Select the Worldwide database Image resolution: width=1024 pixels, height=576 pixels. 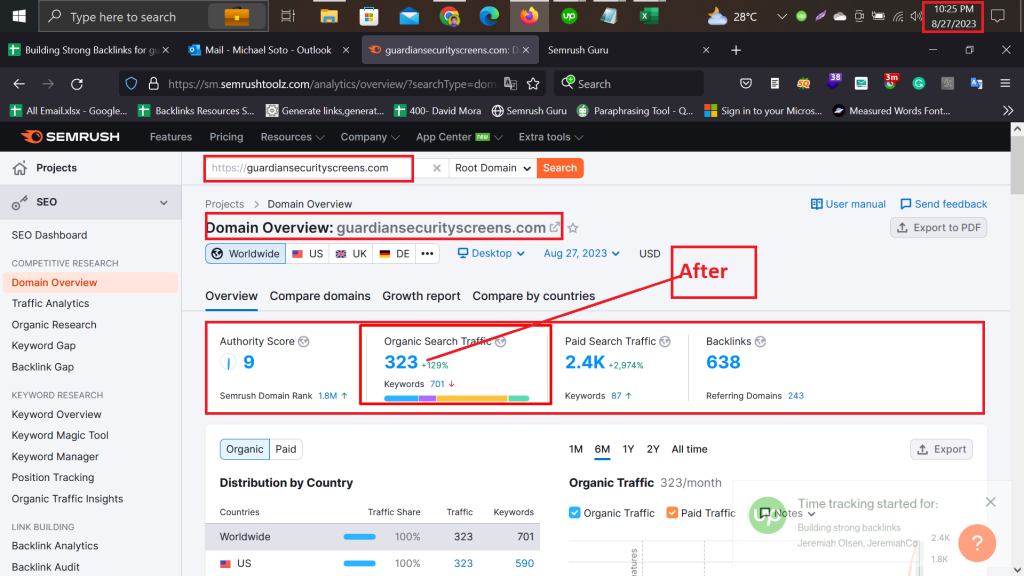(246, 253)
